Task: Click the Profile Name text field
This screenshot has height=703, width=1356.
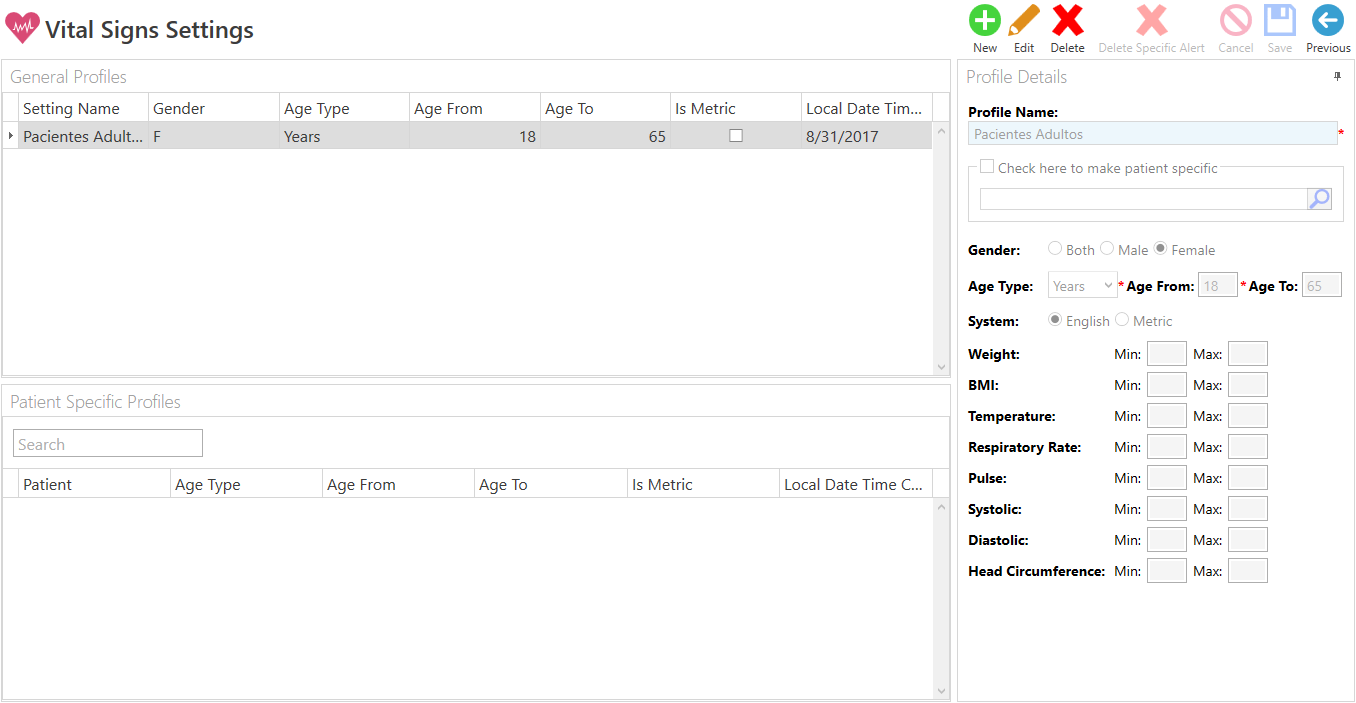Action: 1150,132
